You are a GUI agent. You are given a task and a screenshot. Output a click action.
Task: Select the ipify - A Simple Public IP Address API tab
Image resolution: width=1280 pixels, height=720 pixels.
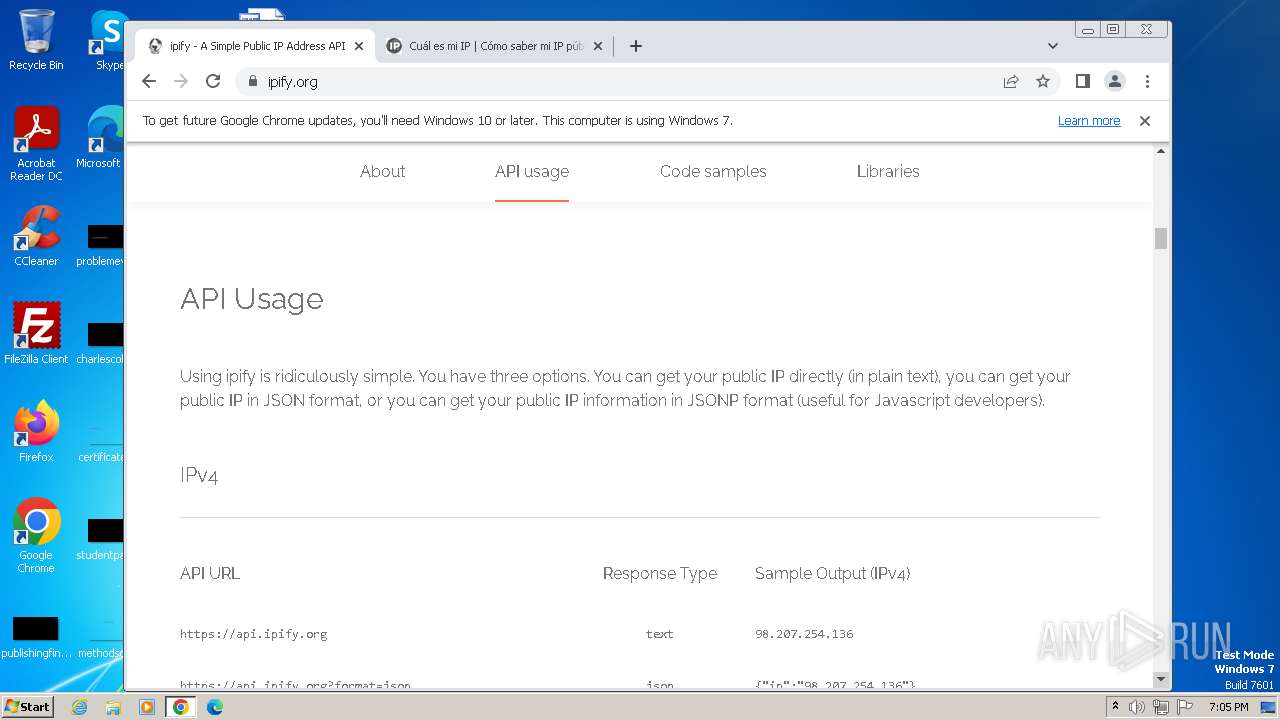(255, 46)
